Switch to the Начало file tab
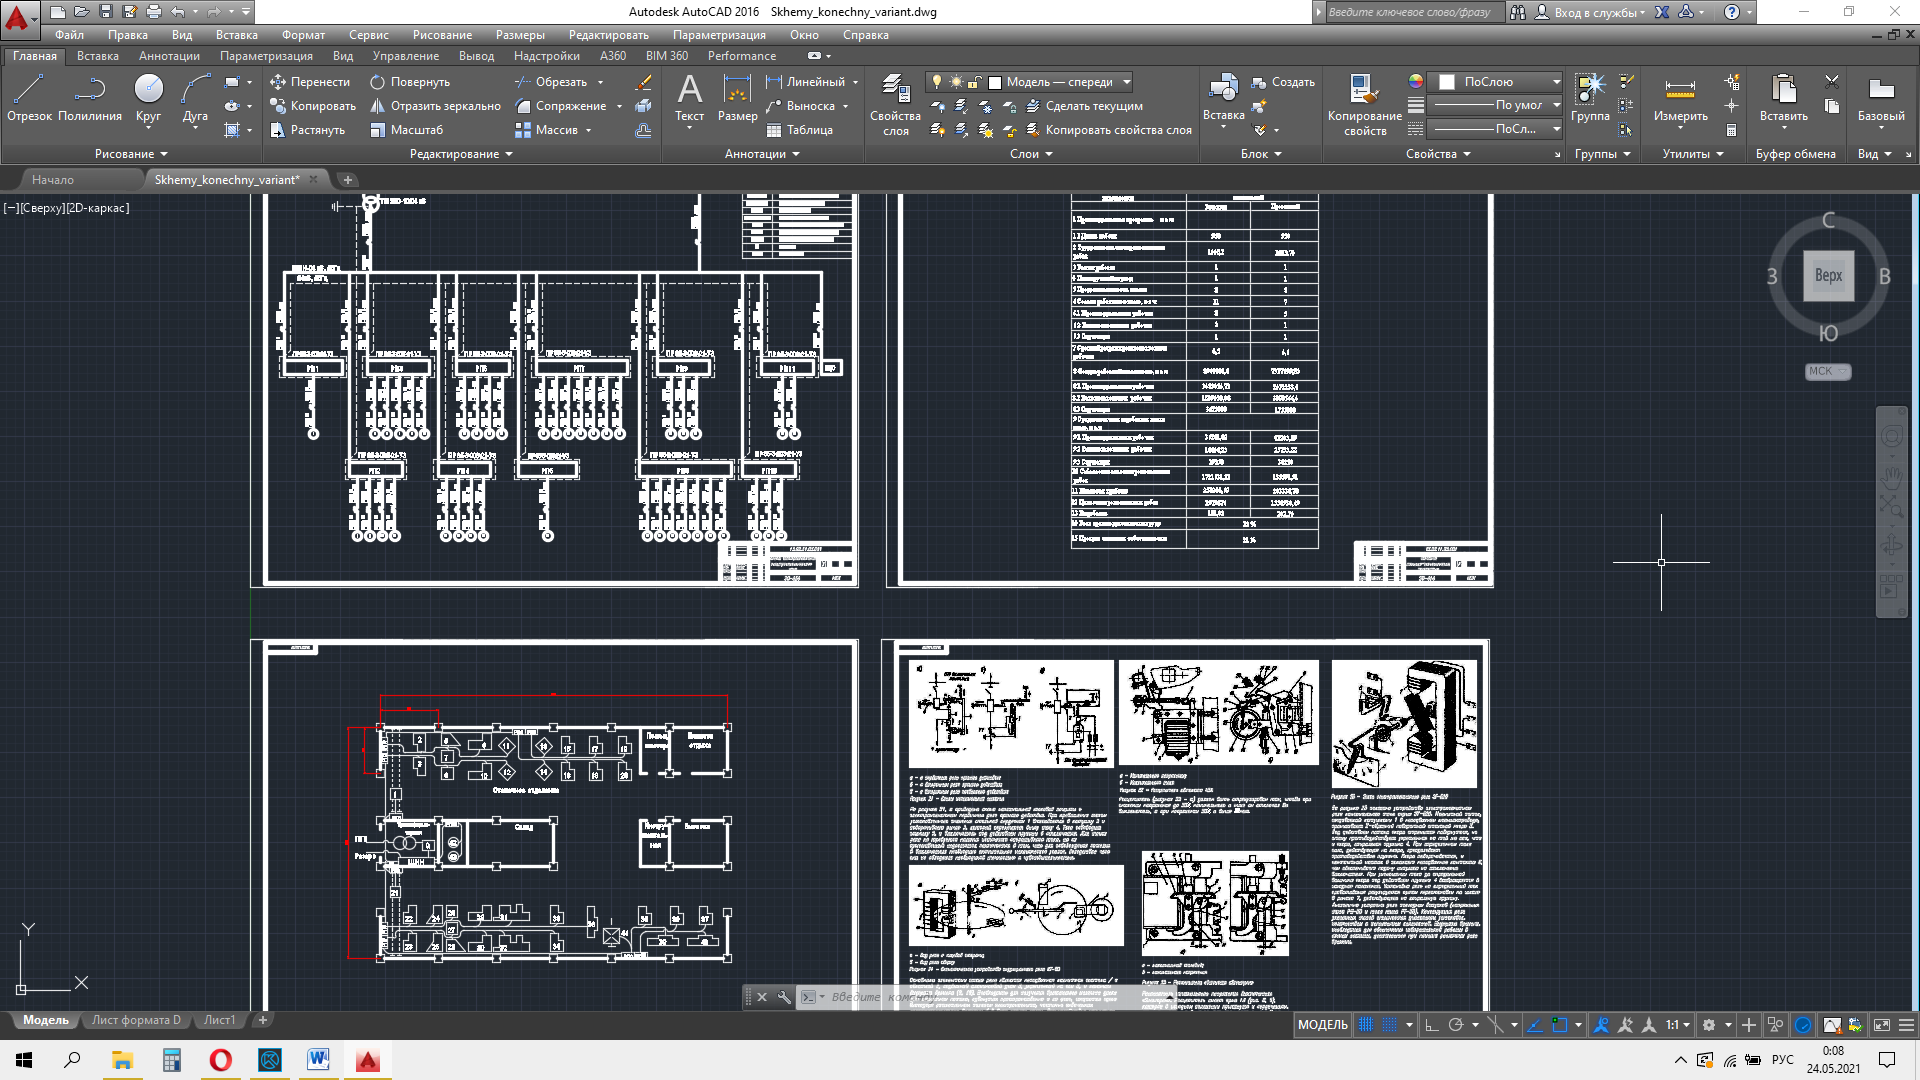 pyautogui.click(x=53, y=180)
